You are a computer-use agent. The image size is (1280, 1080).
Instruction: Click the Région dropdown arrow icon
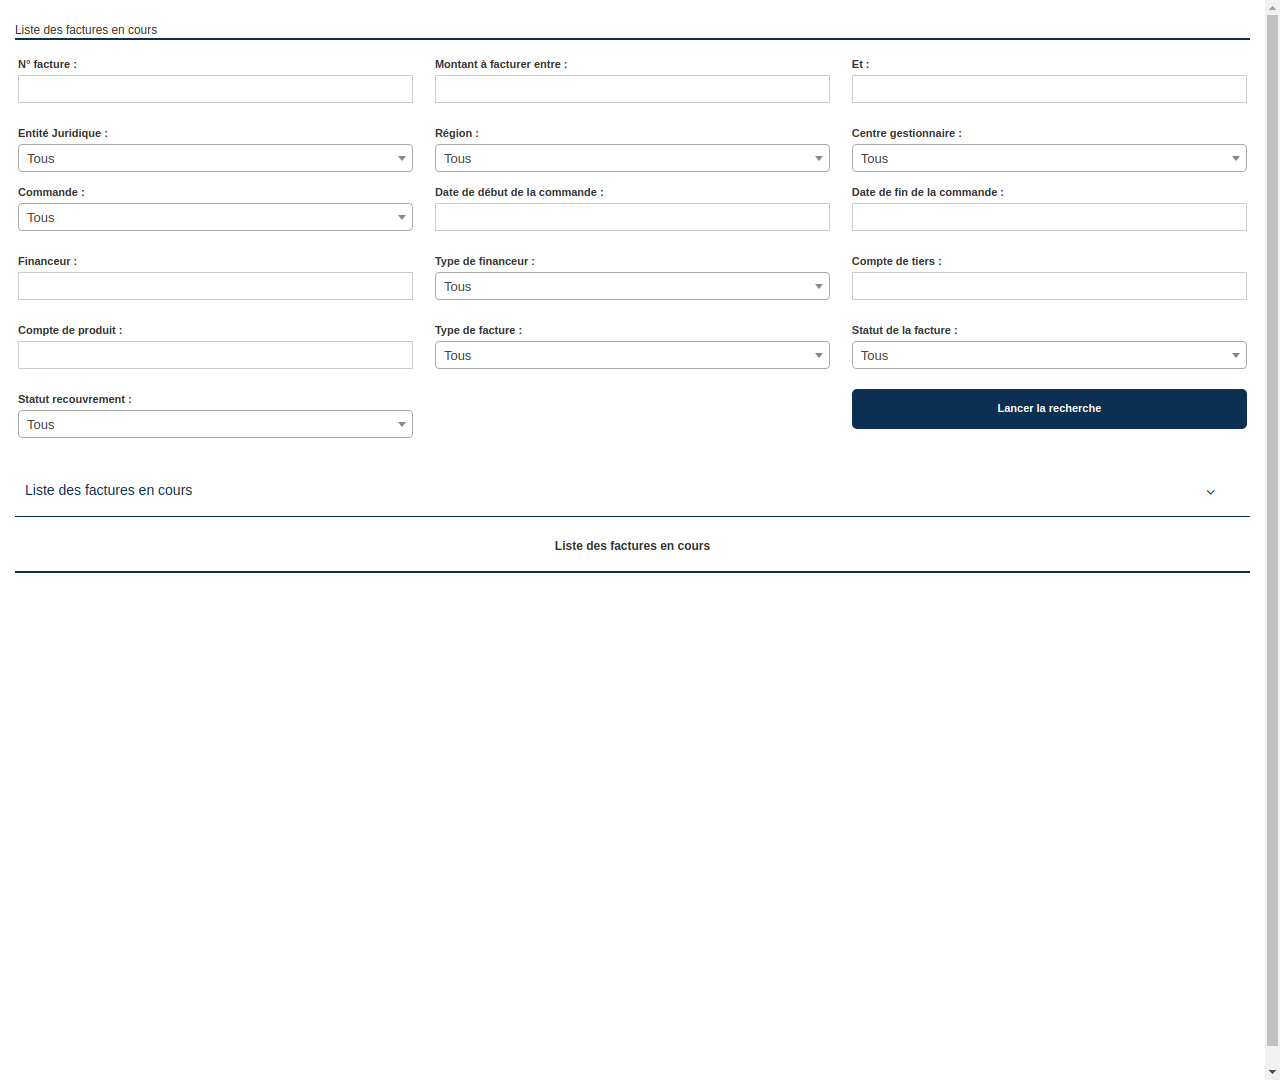click(x=819, y=158)
